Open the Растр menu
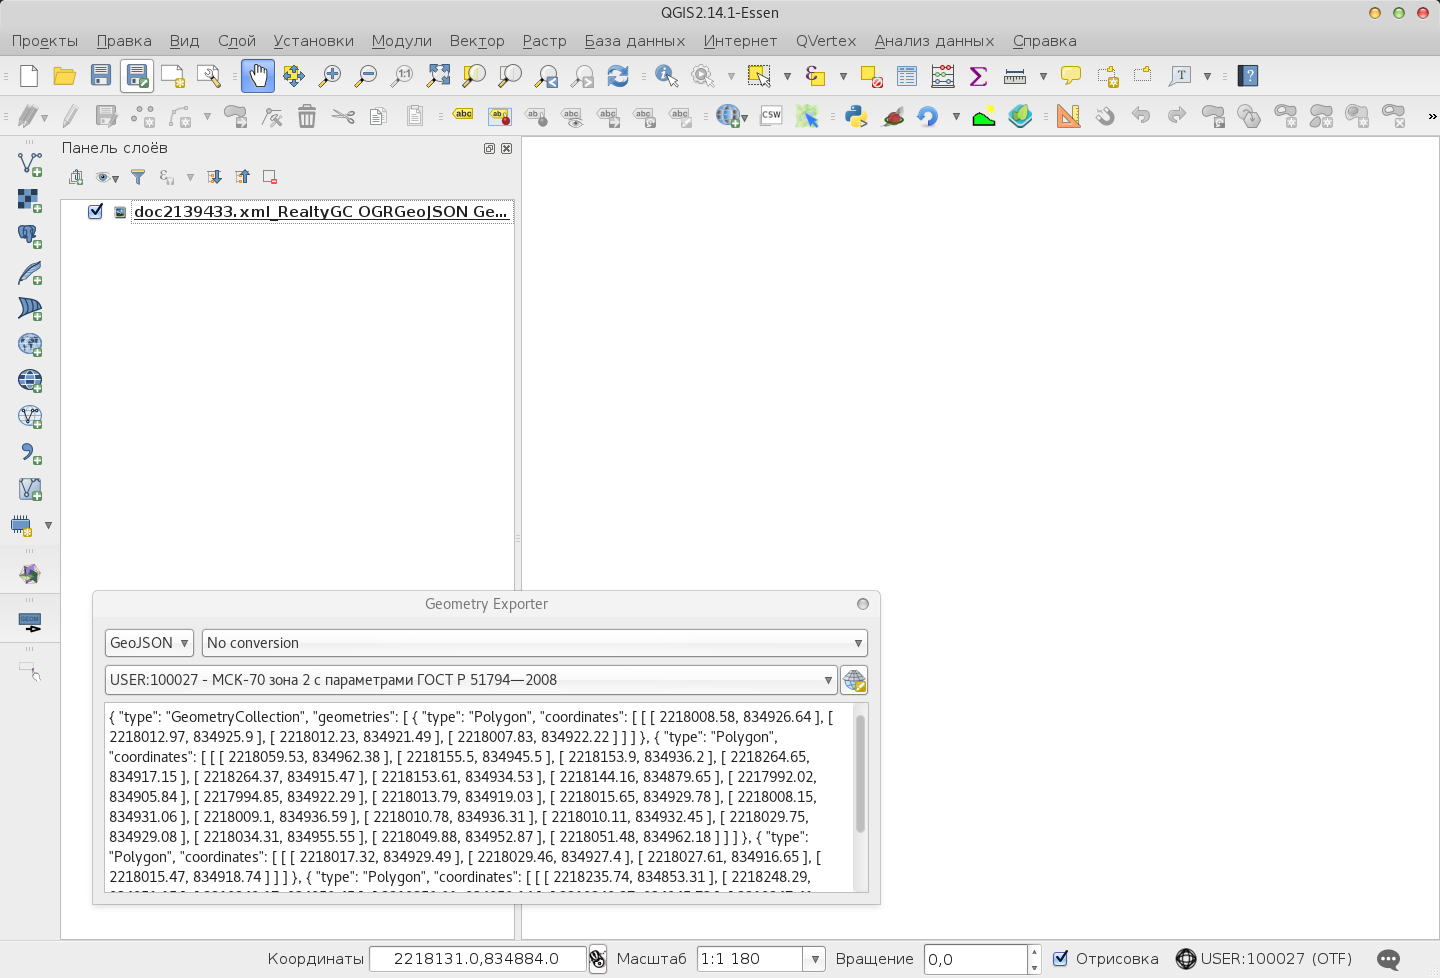The image size is (1440, 978). (543, 41)
